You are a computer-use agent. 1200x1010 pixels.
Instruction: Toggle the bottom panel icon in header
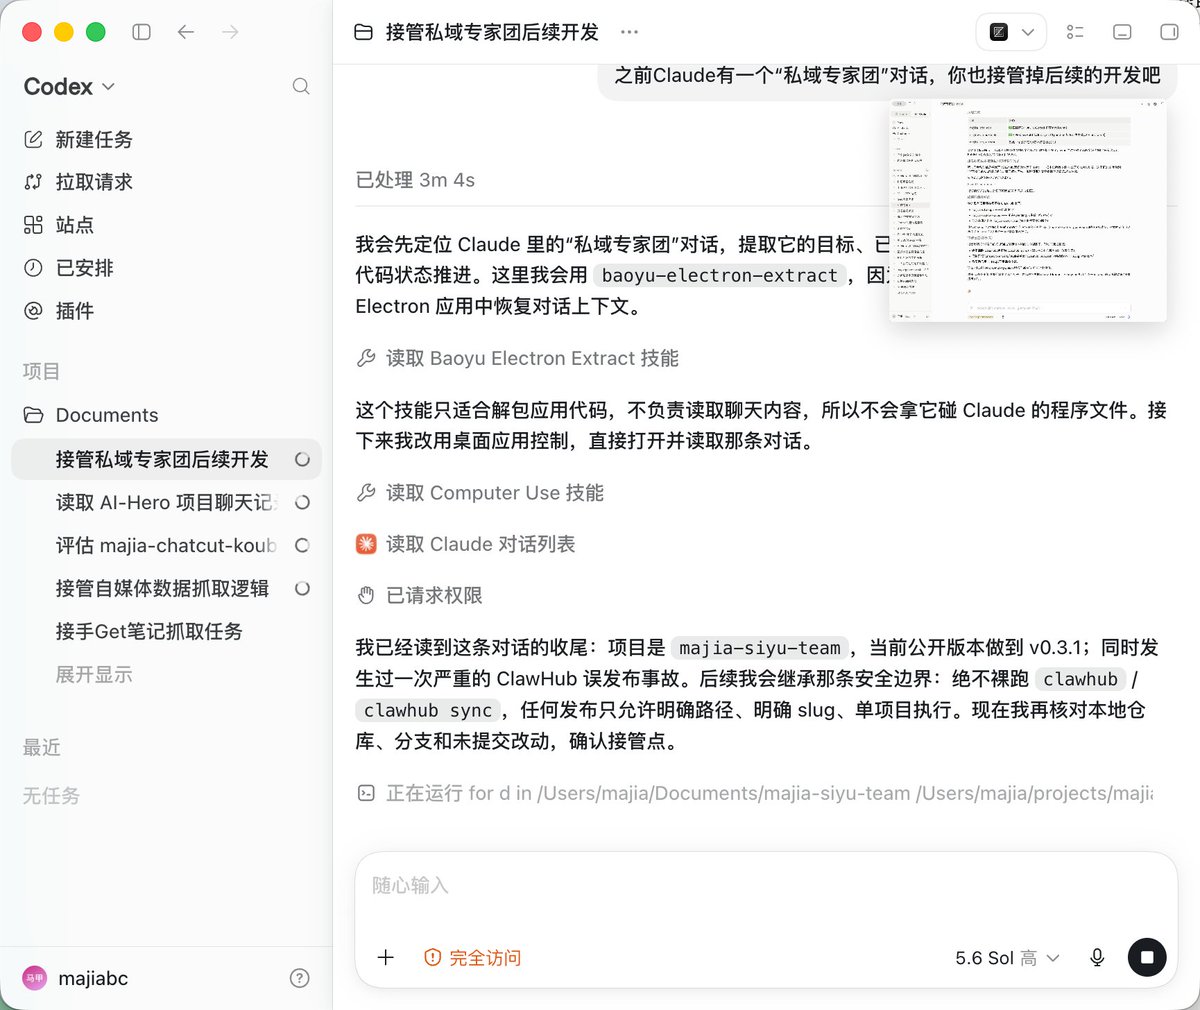(1122, 32)
